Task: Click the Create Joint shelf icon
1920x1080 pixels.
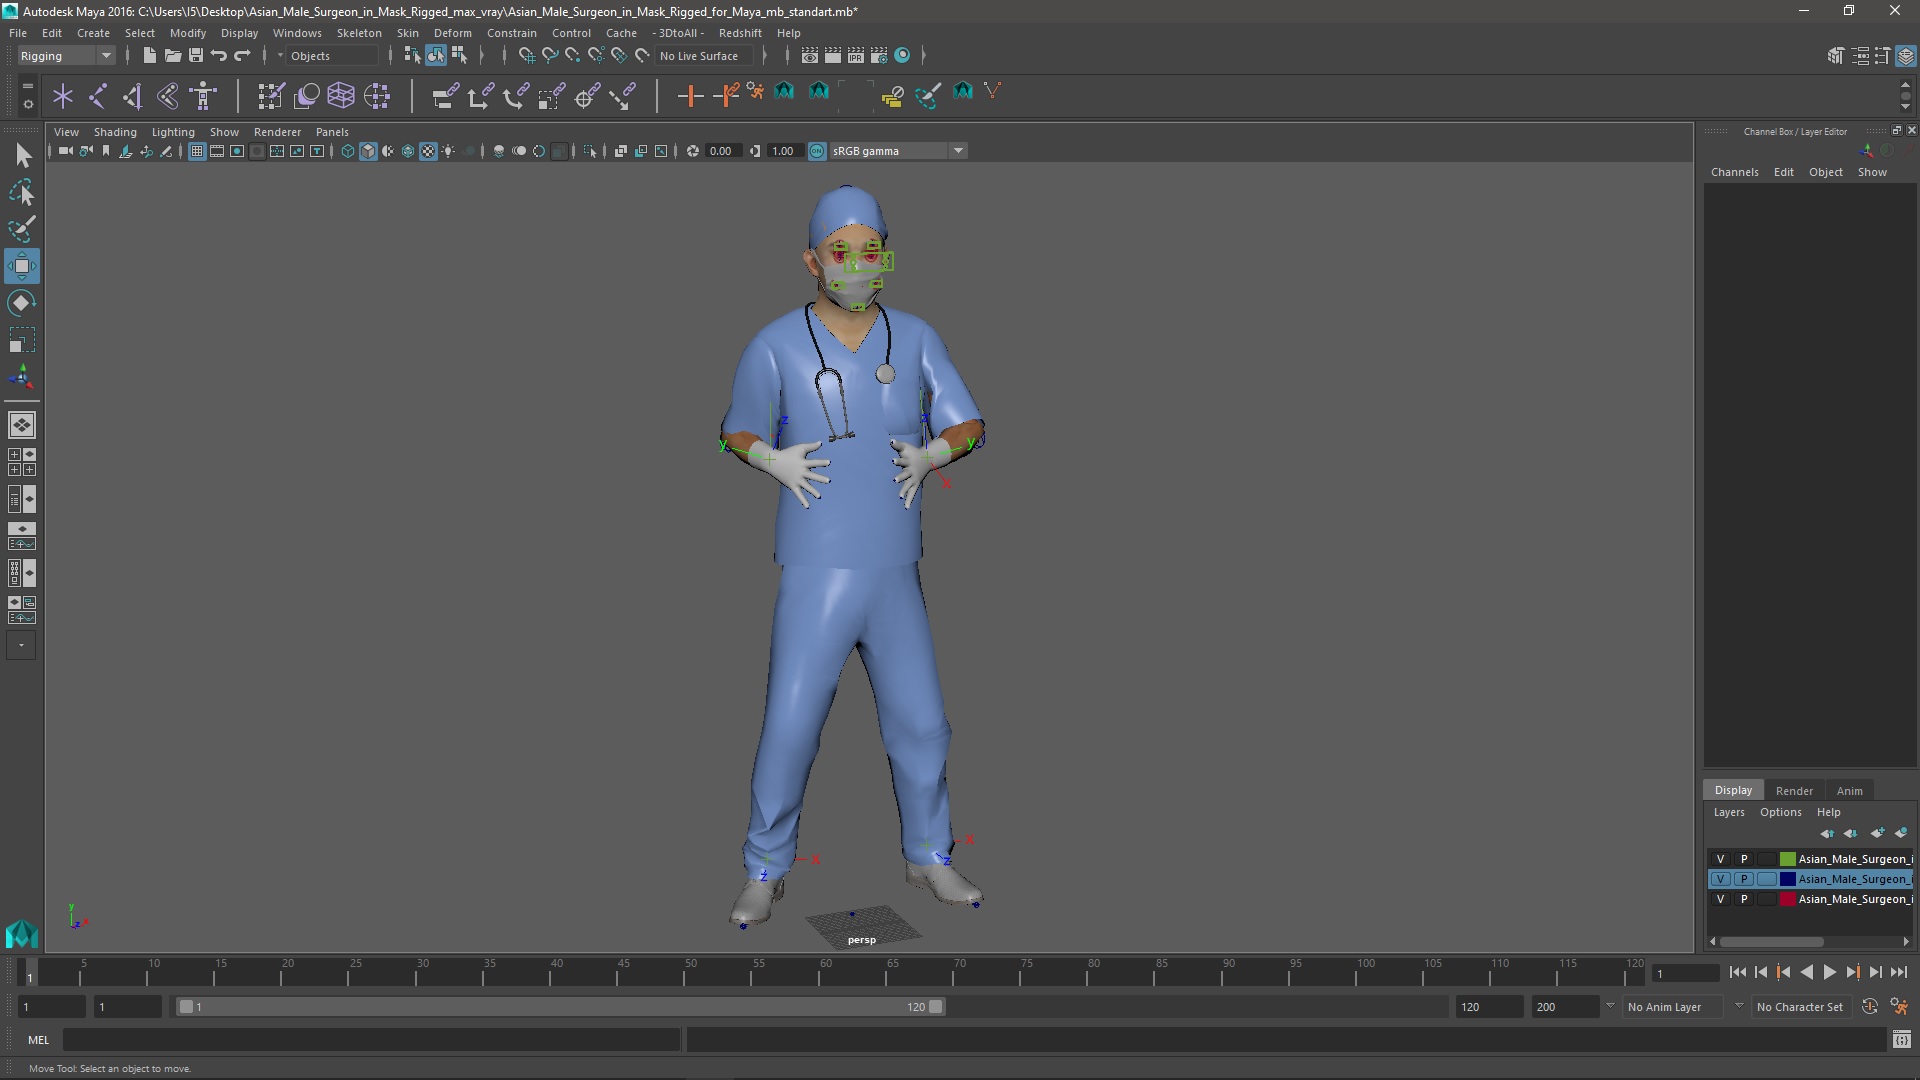Action: [98, 96]
